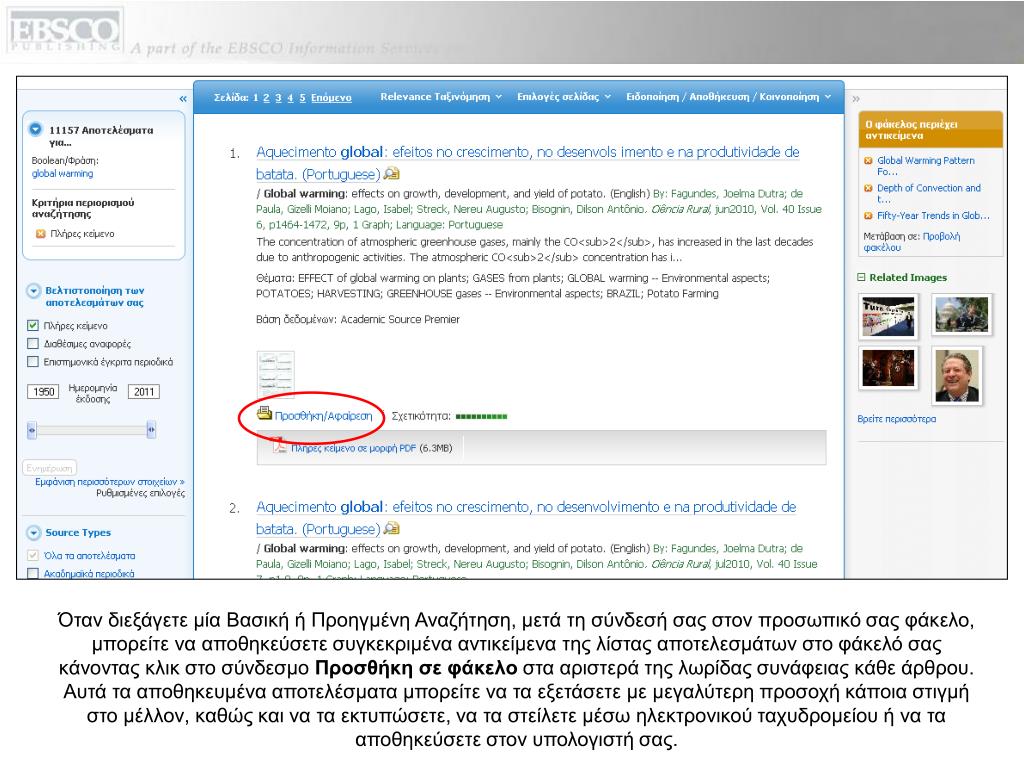
Task: Collapse the right panel with double-chevron icon
Action: pyautogui.click(x=856, y=99)
